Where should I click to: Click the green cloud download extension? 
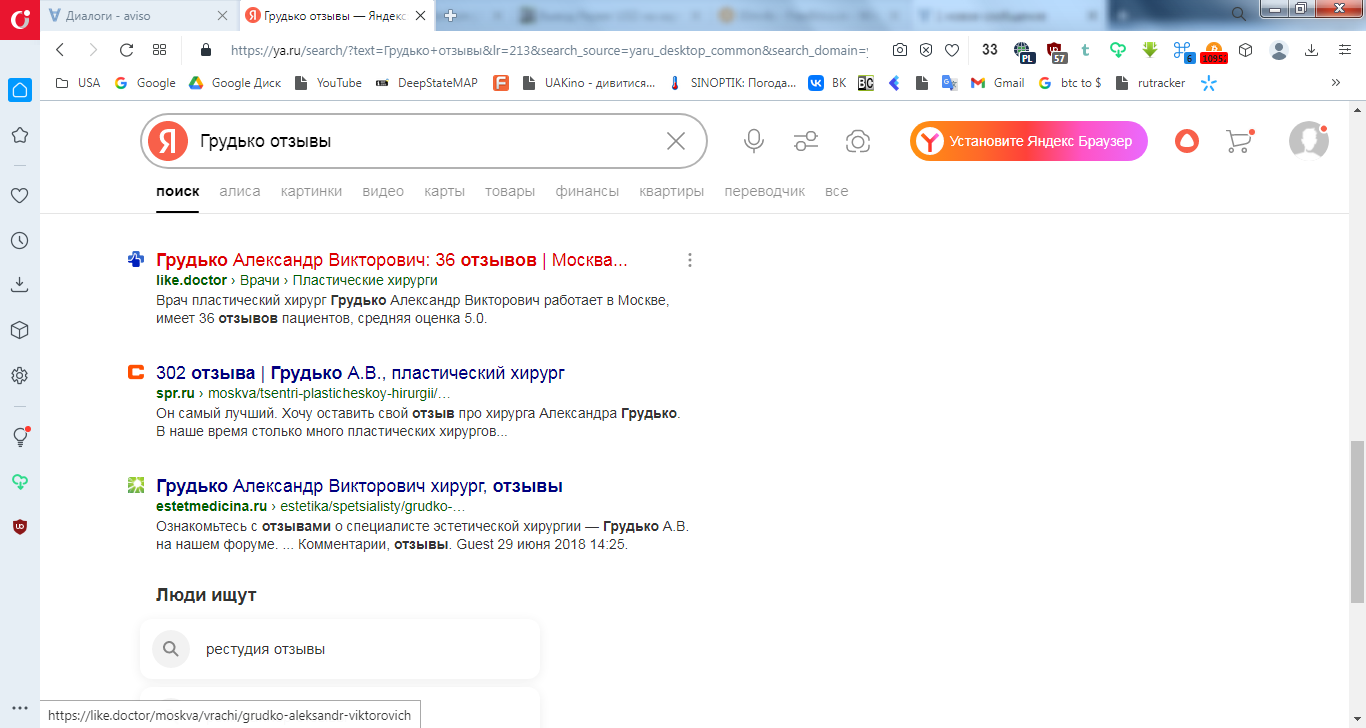coord(1118,50)
